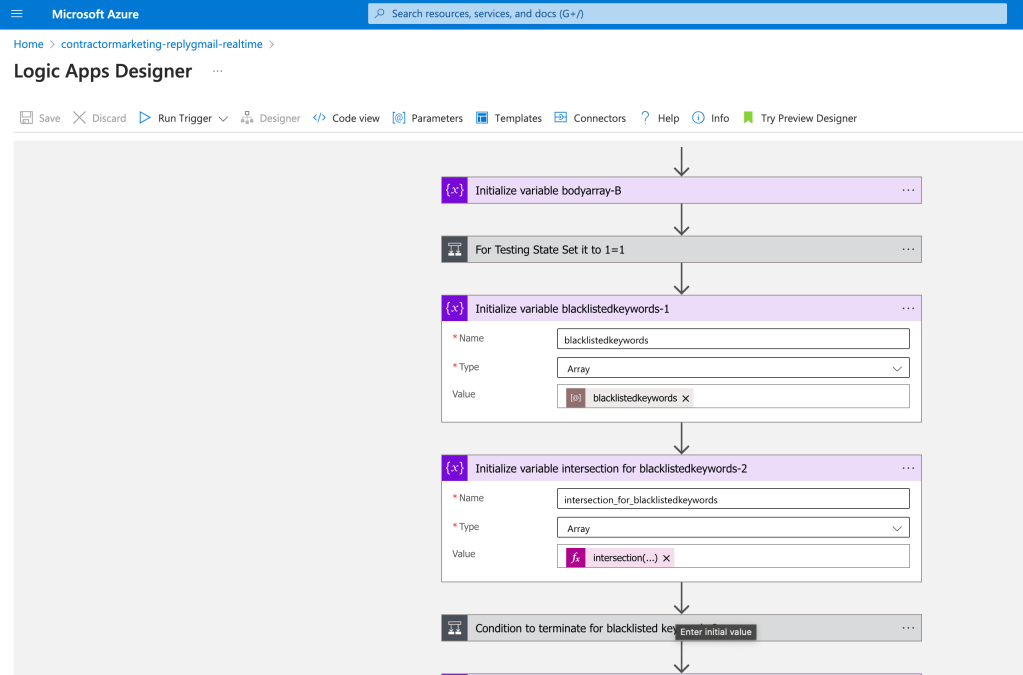Click the parameter icon of the blacklistedkeywords token
The height and width of the screenshot is (675, 1023).
point(575,398)
